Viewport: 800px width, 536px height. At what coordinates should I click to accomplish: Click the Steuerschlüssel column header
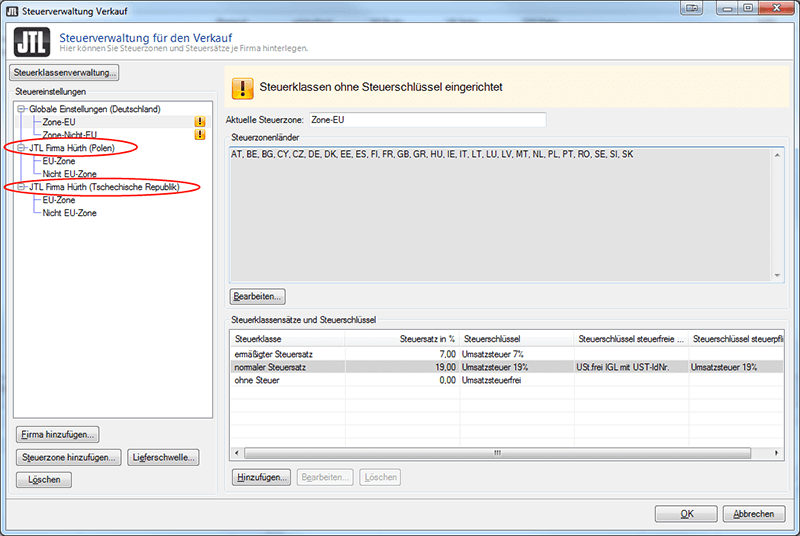click(517, 339)
